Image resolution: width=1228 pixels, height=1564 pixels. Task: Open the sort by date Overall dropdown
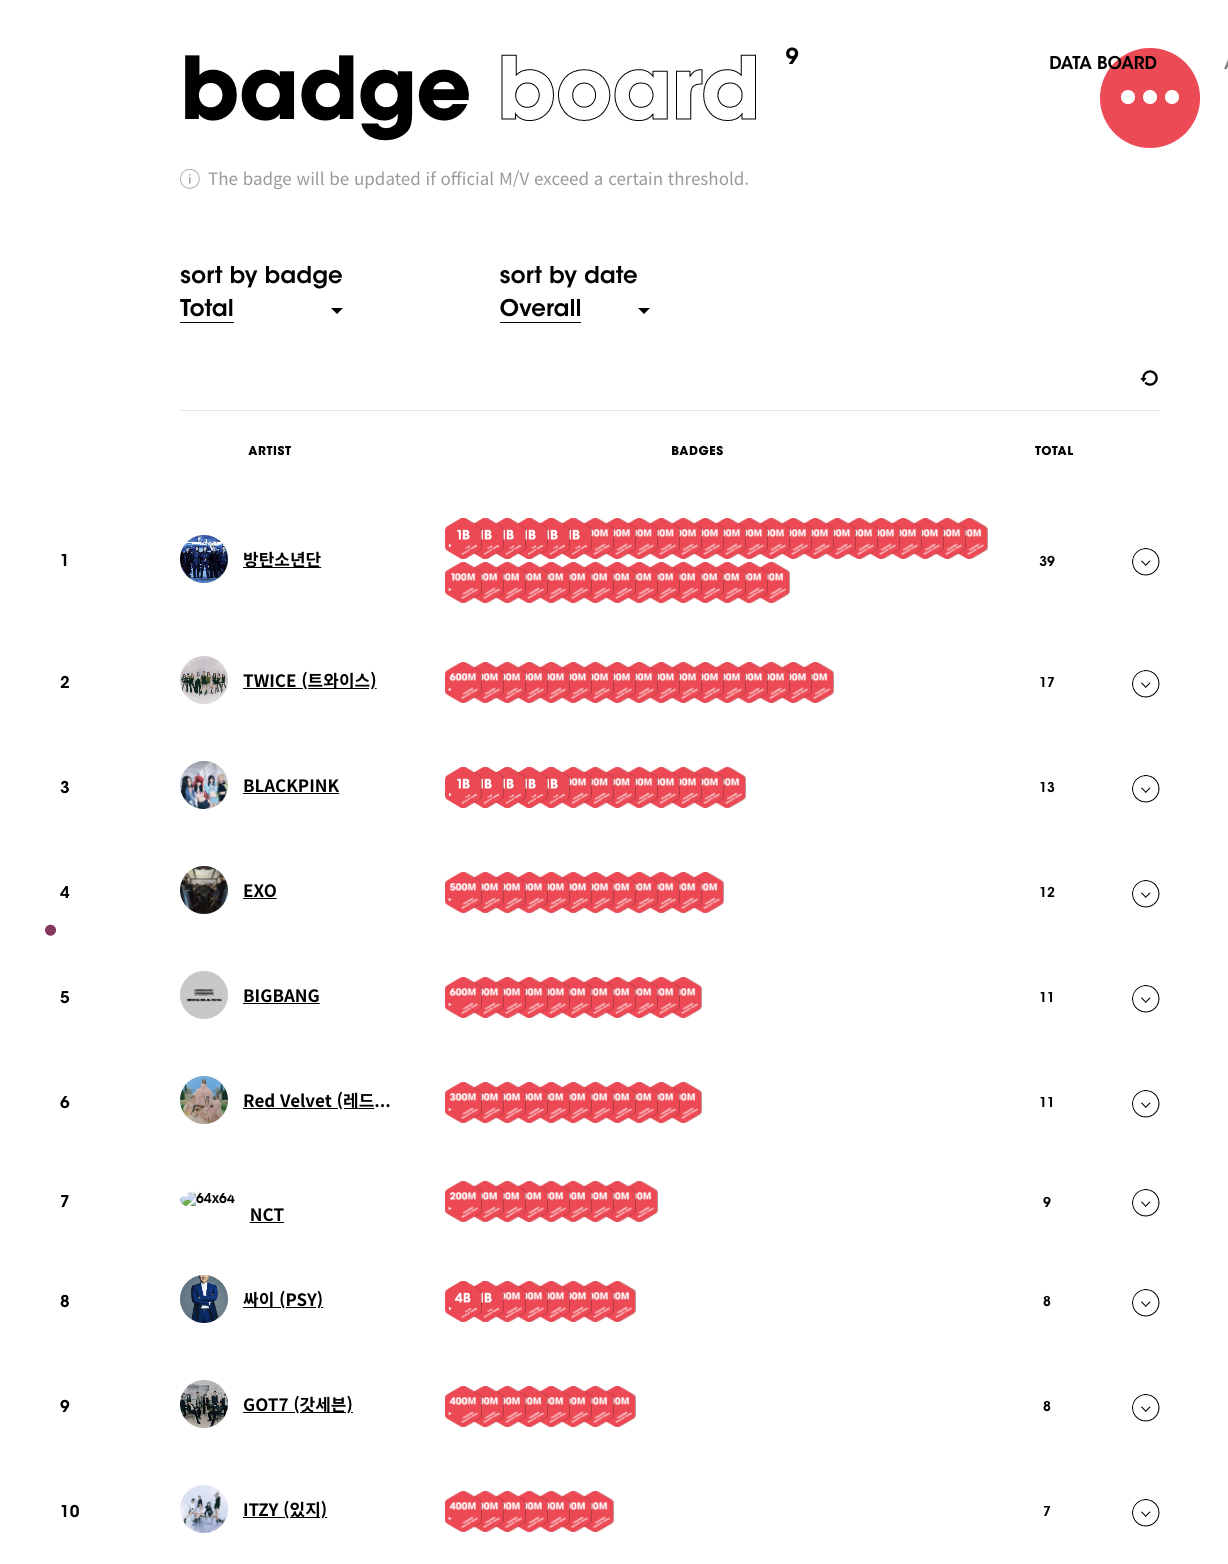point(575,309)
